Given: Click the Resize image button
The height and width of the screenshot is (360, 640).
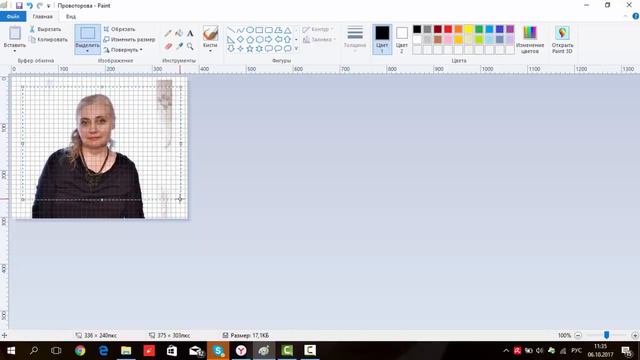Looking at the screenshot, I should [x=129, y=40].
